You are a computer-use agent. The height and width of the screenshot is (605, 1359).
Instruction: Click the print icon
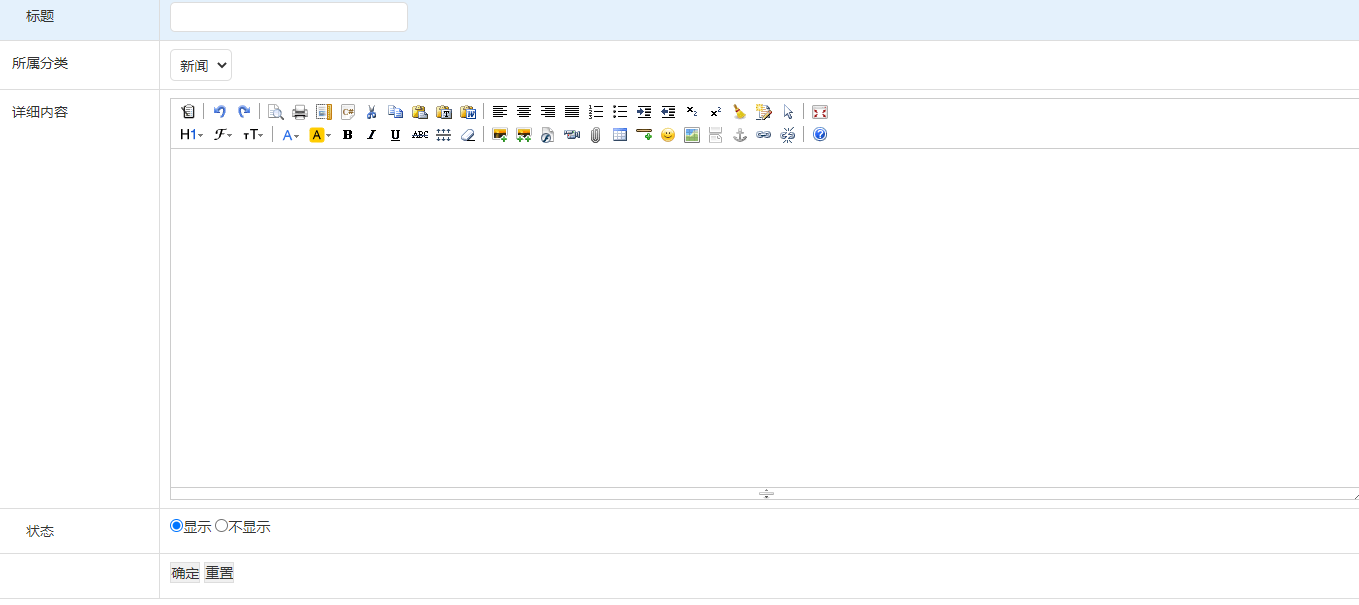click(299, 112)
